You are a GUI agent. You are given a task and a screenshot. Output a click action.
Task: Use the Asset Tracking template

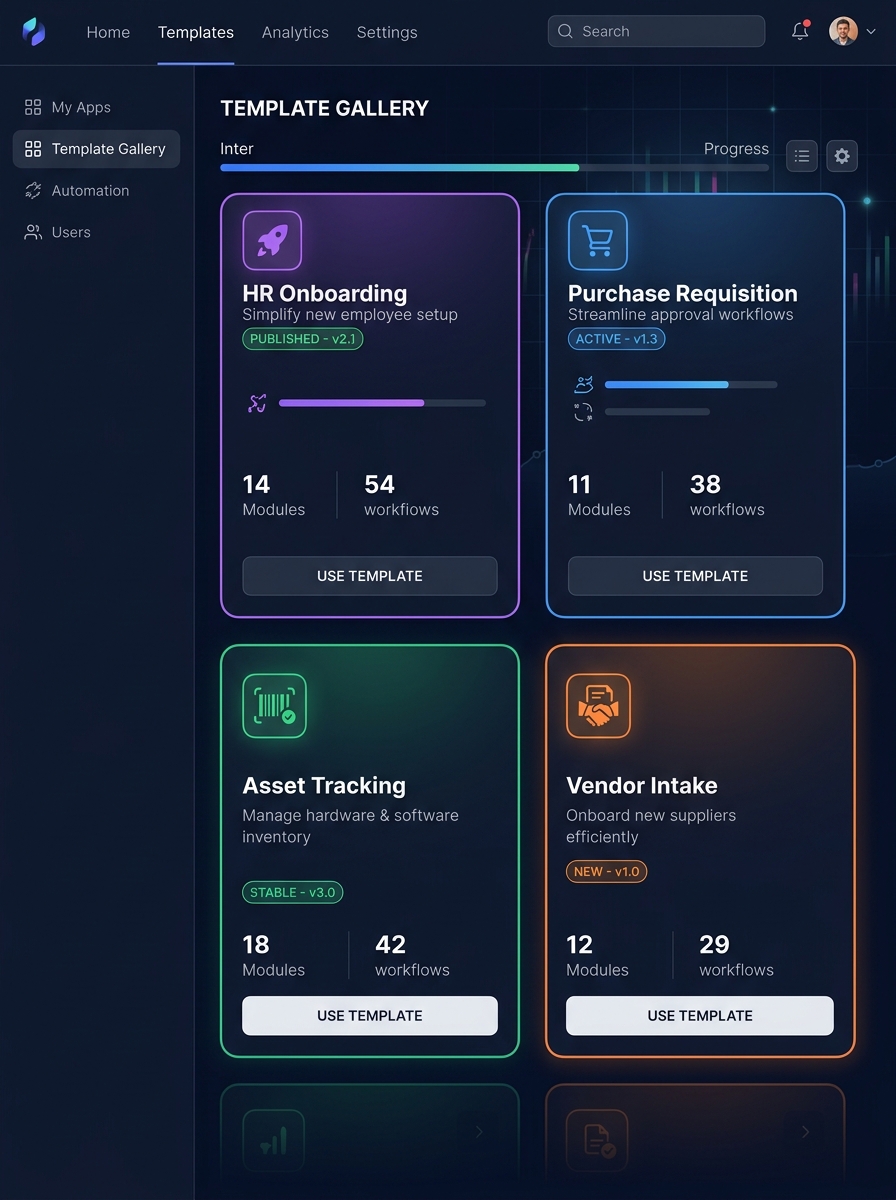point(370,1015)
